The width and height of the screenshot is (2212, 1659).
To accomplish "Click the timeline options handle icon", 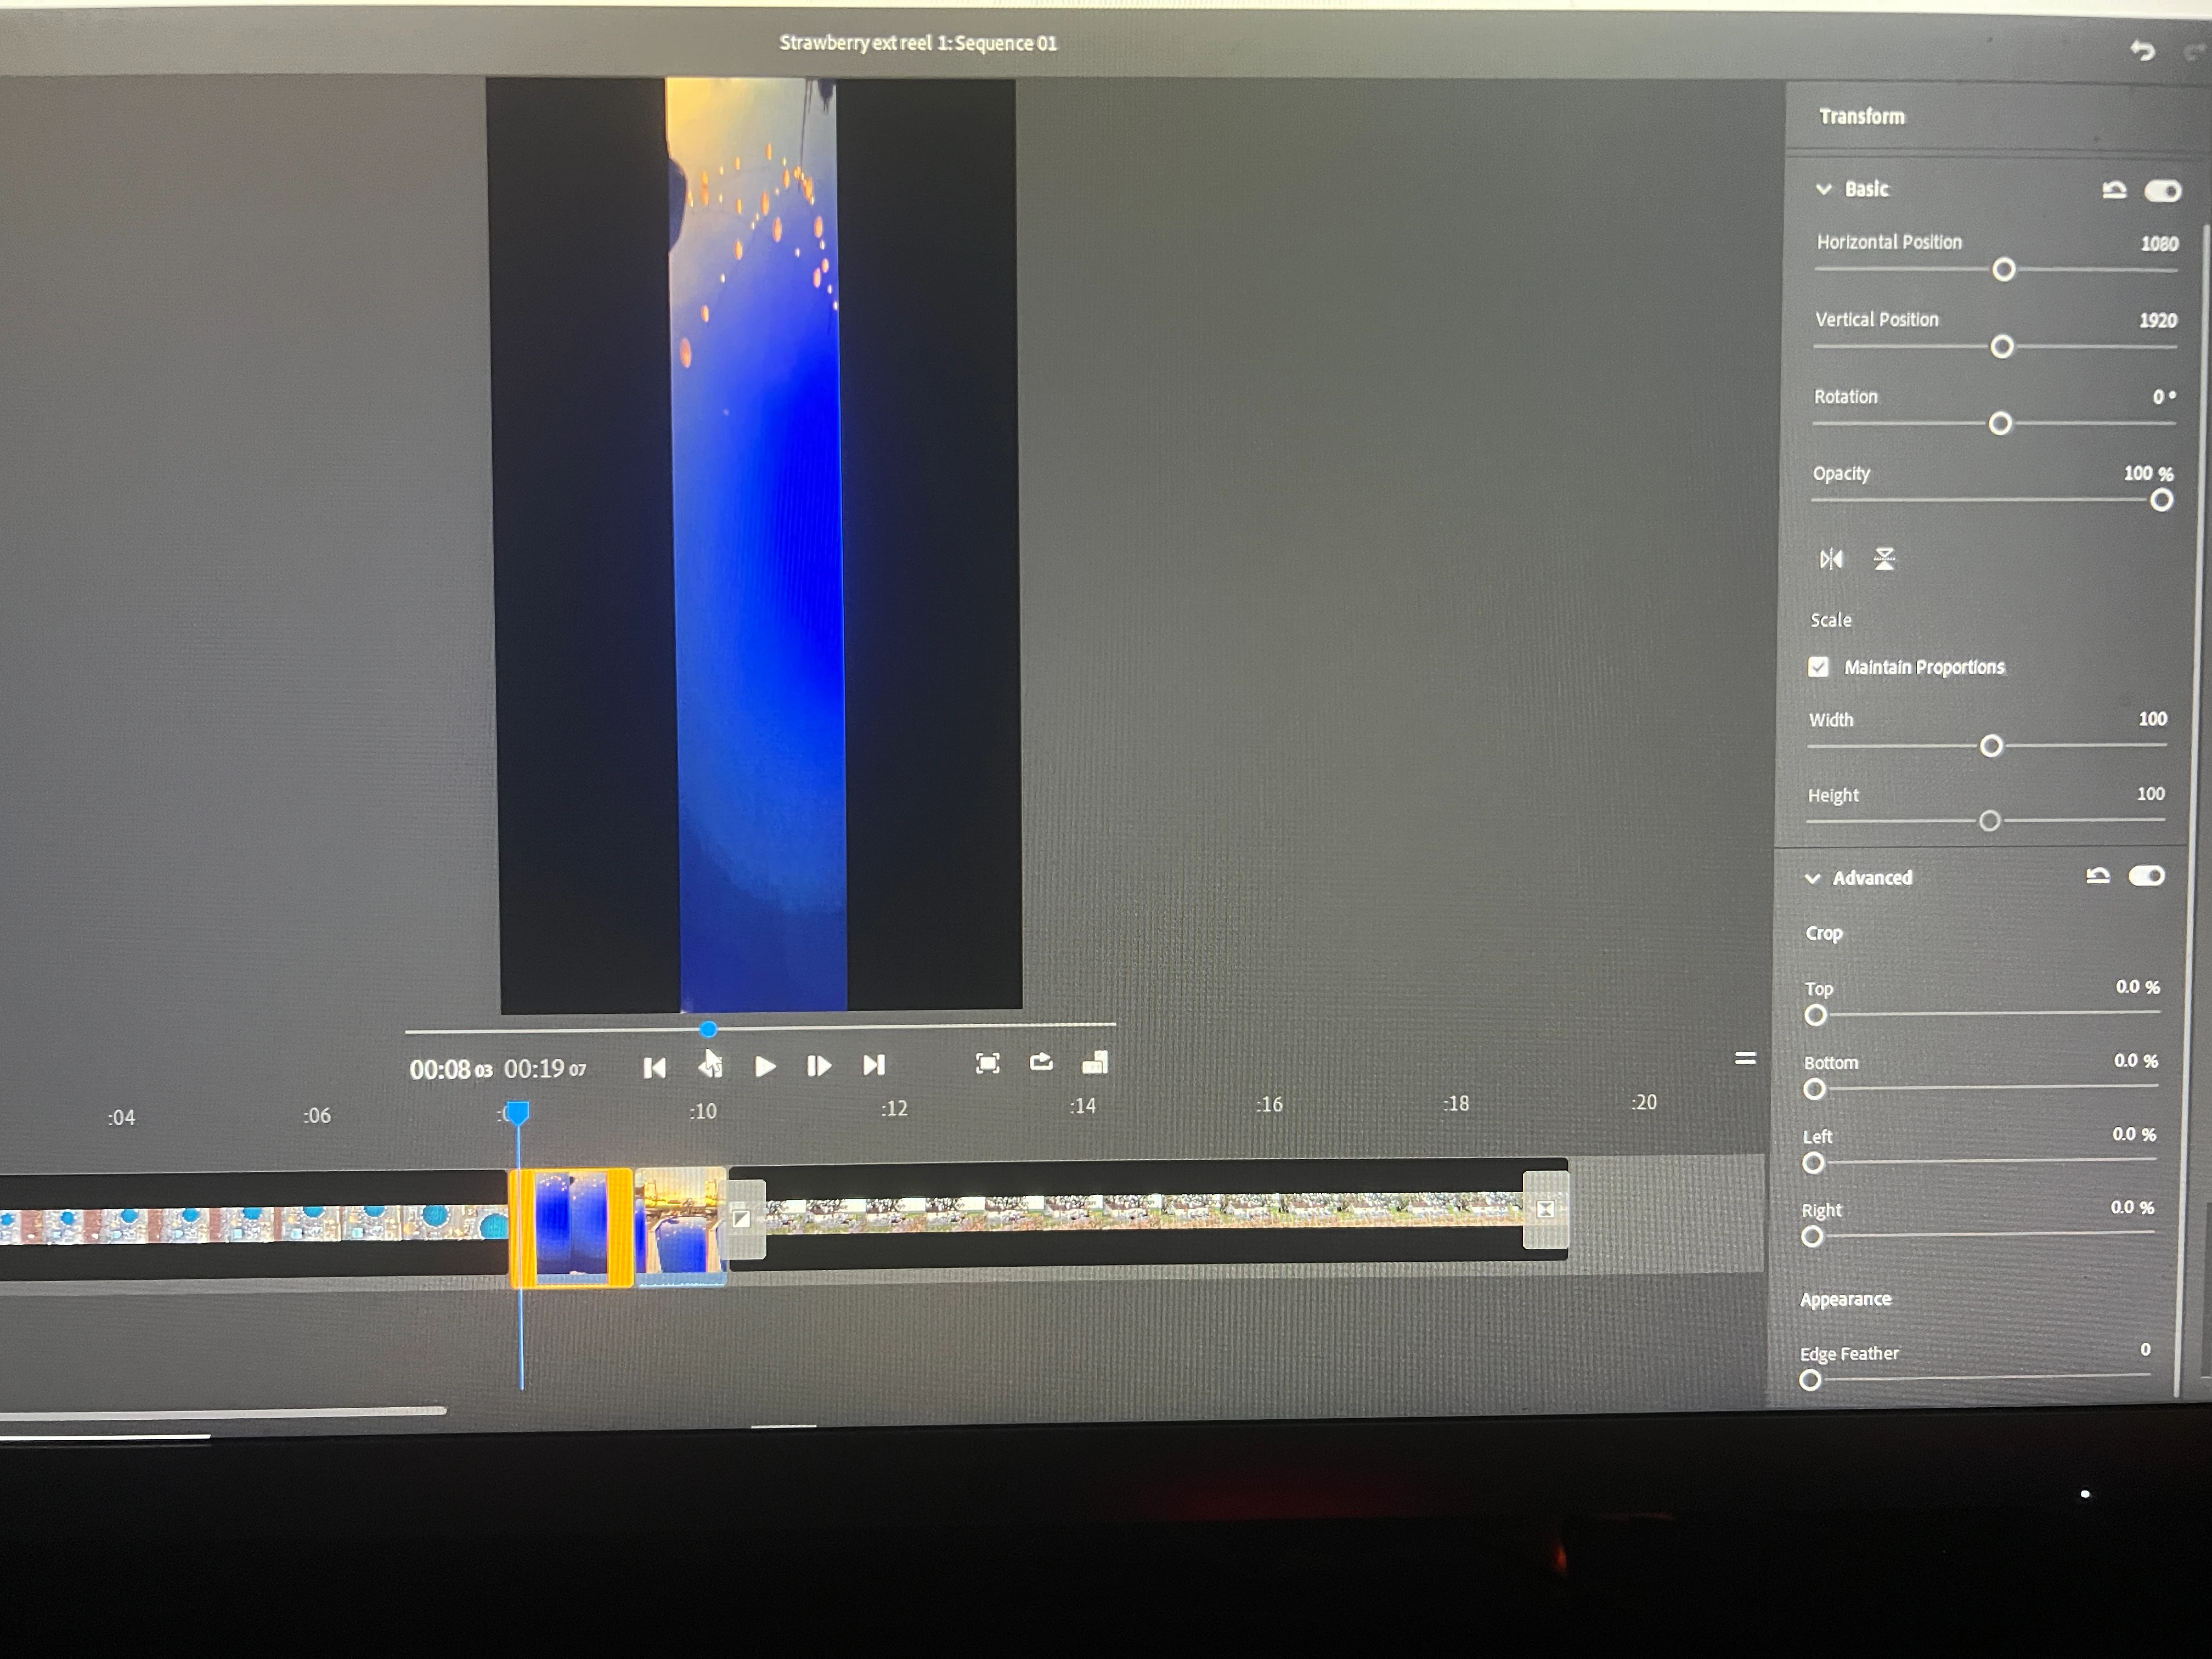I will 1745,1058.
